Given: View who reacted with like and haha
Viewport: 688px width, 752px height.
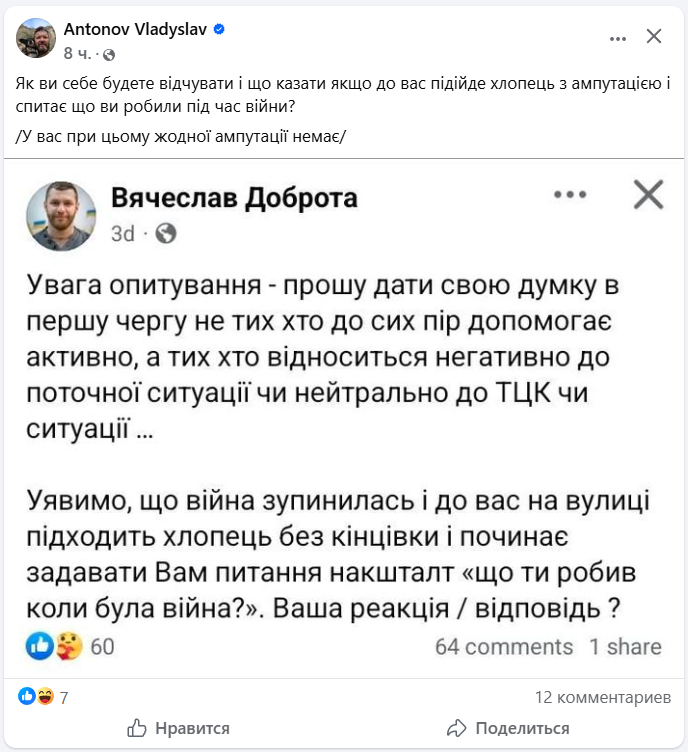Looking at the screenshot, I should (37, 696).
